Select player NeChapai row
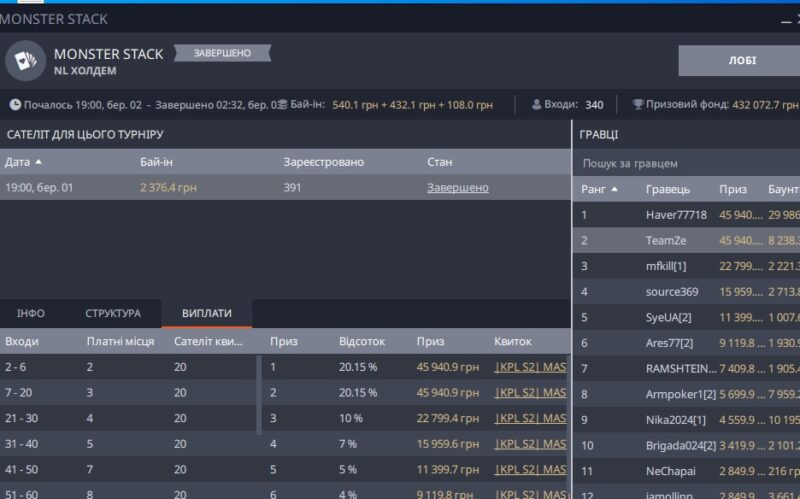The height and width of the screenshot is (499, 800). point(686,471)
